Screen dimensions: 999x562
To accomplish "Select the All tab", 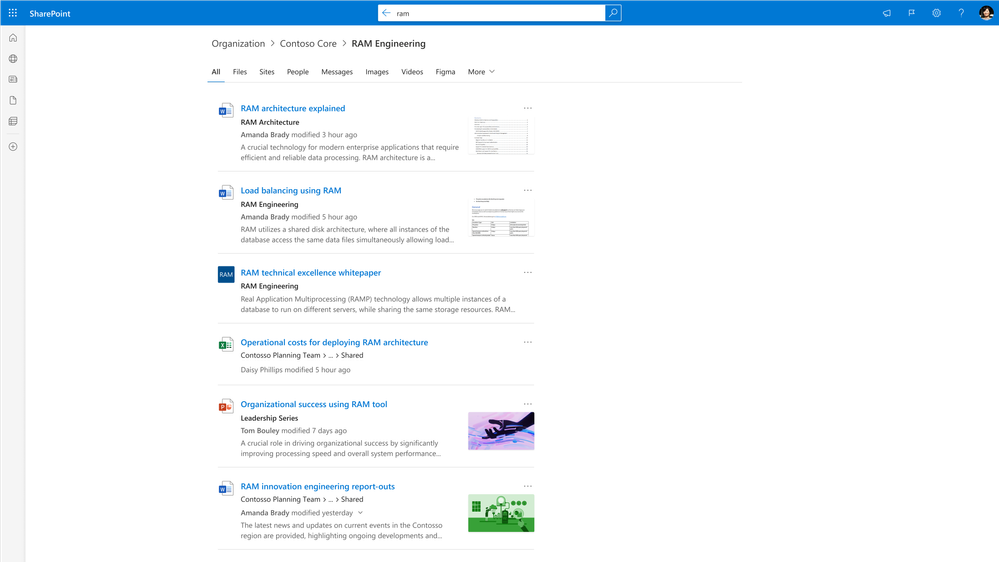I will click(x=216, y=72).
